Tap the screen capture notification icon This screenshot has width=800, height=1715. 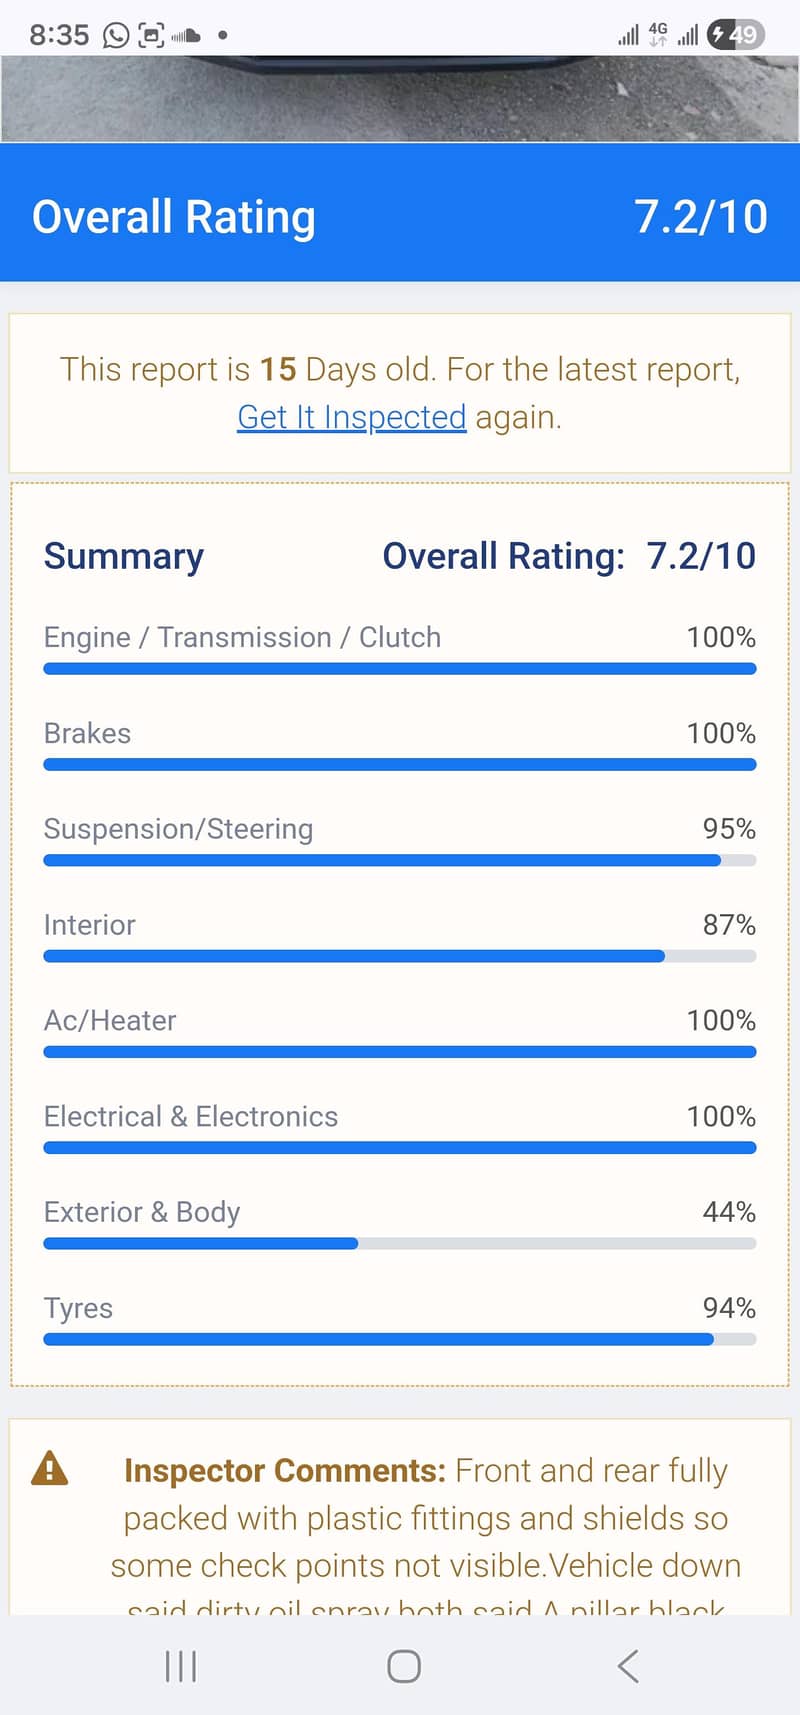pyautogui.click(x=151, y=36)
